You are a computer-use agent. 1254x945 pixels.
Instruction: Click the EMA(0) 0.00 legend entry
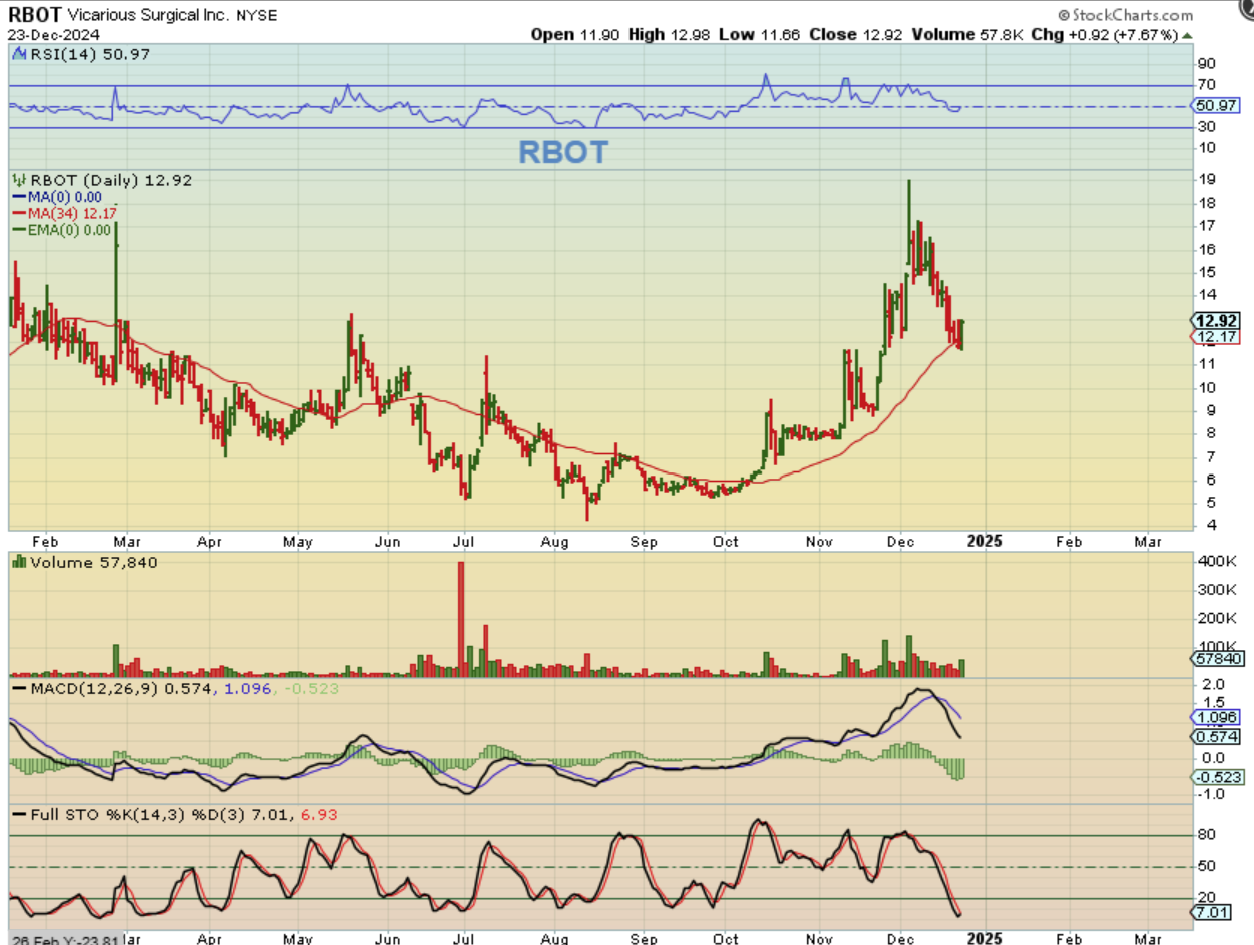click(x=62, y=229)
